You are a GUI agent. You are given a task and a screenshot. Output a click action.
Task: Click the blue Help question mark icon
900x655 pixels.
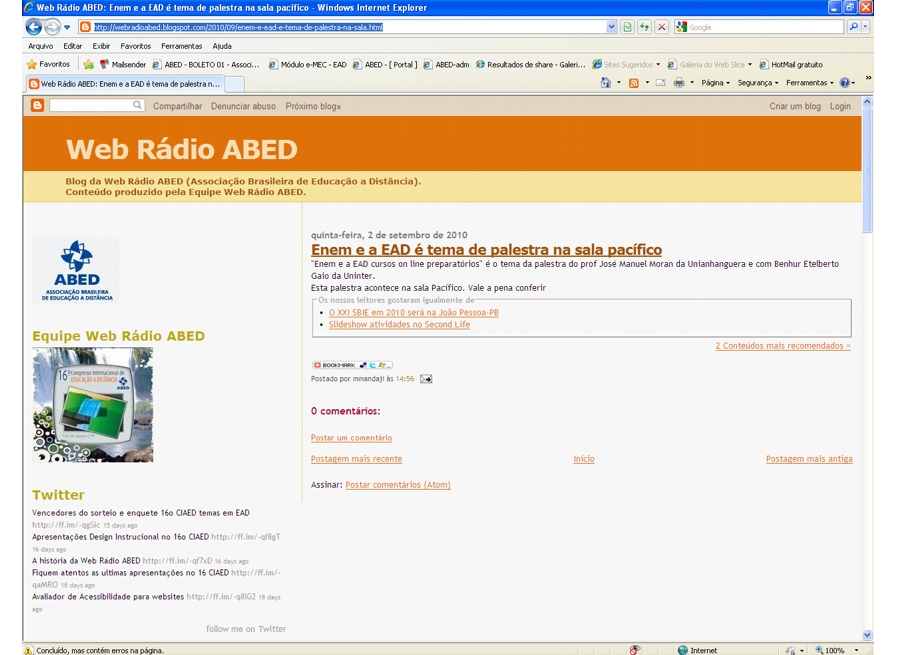pyautogui.click(x=844, y=83)
